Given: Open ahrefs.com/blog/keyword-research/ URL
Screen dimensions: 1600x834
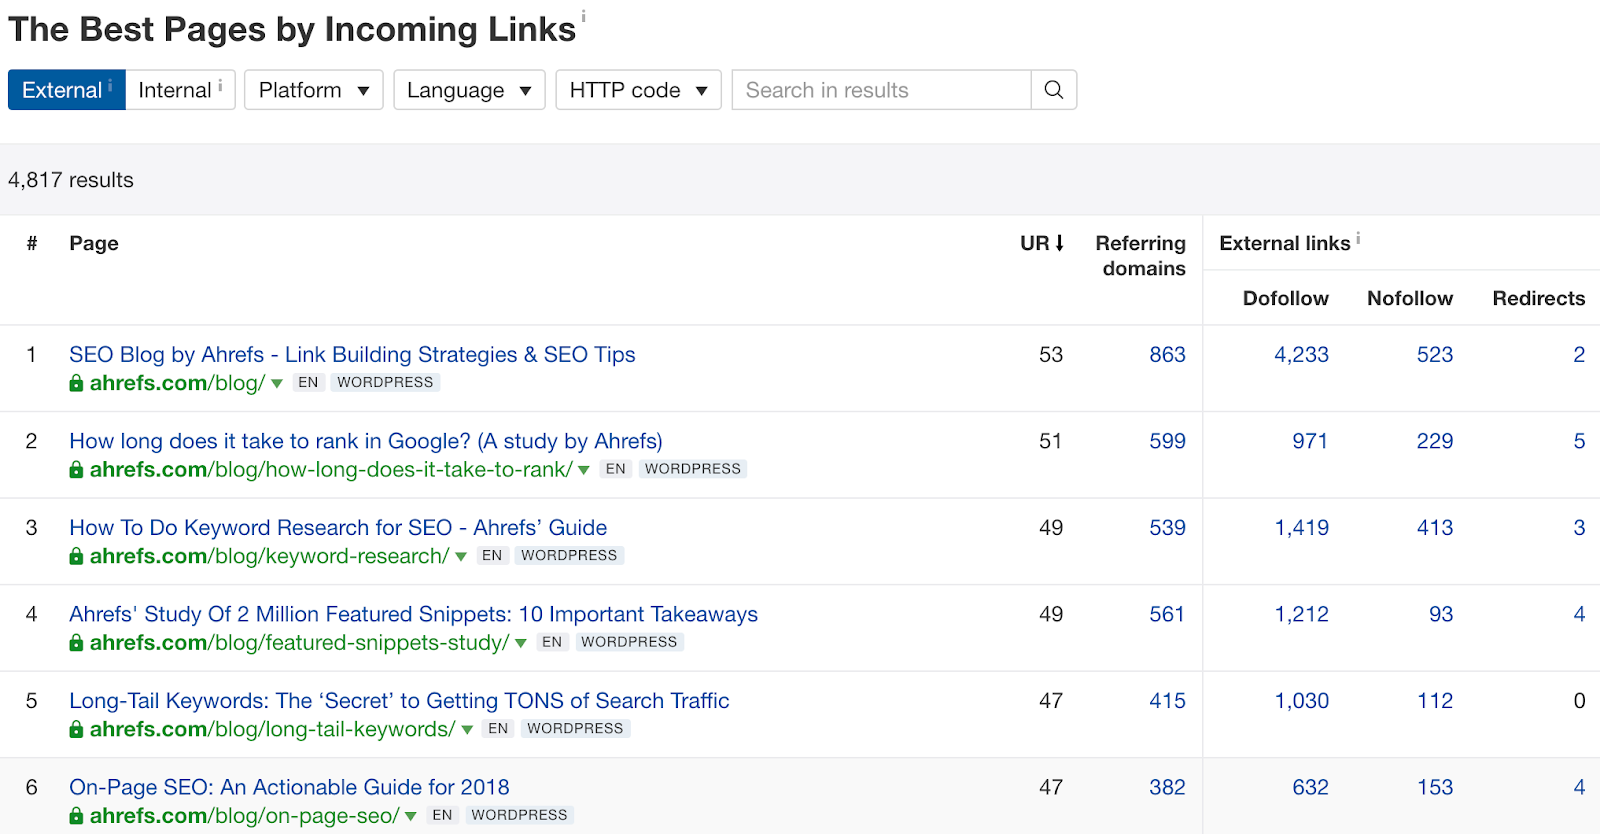Looking at the screenshot, I should [270, 556].
